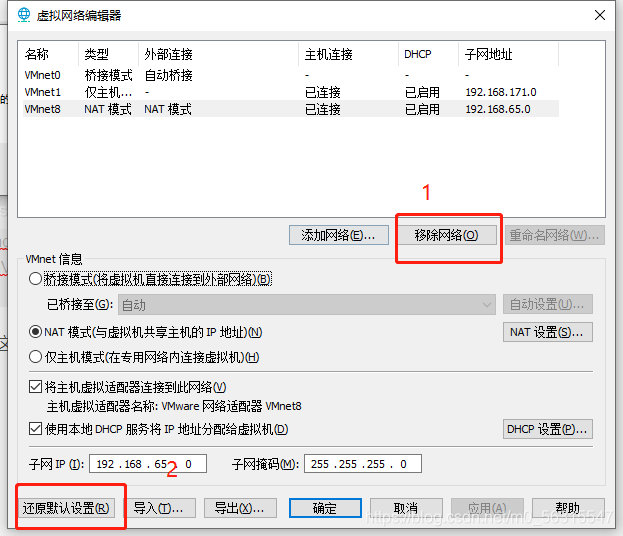Click the 重命名网络(W)... button
Image resolution: width=623 pixels, height=536 pixels.
pos(555,235)
